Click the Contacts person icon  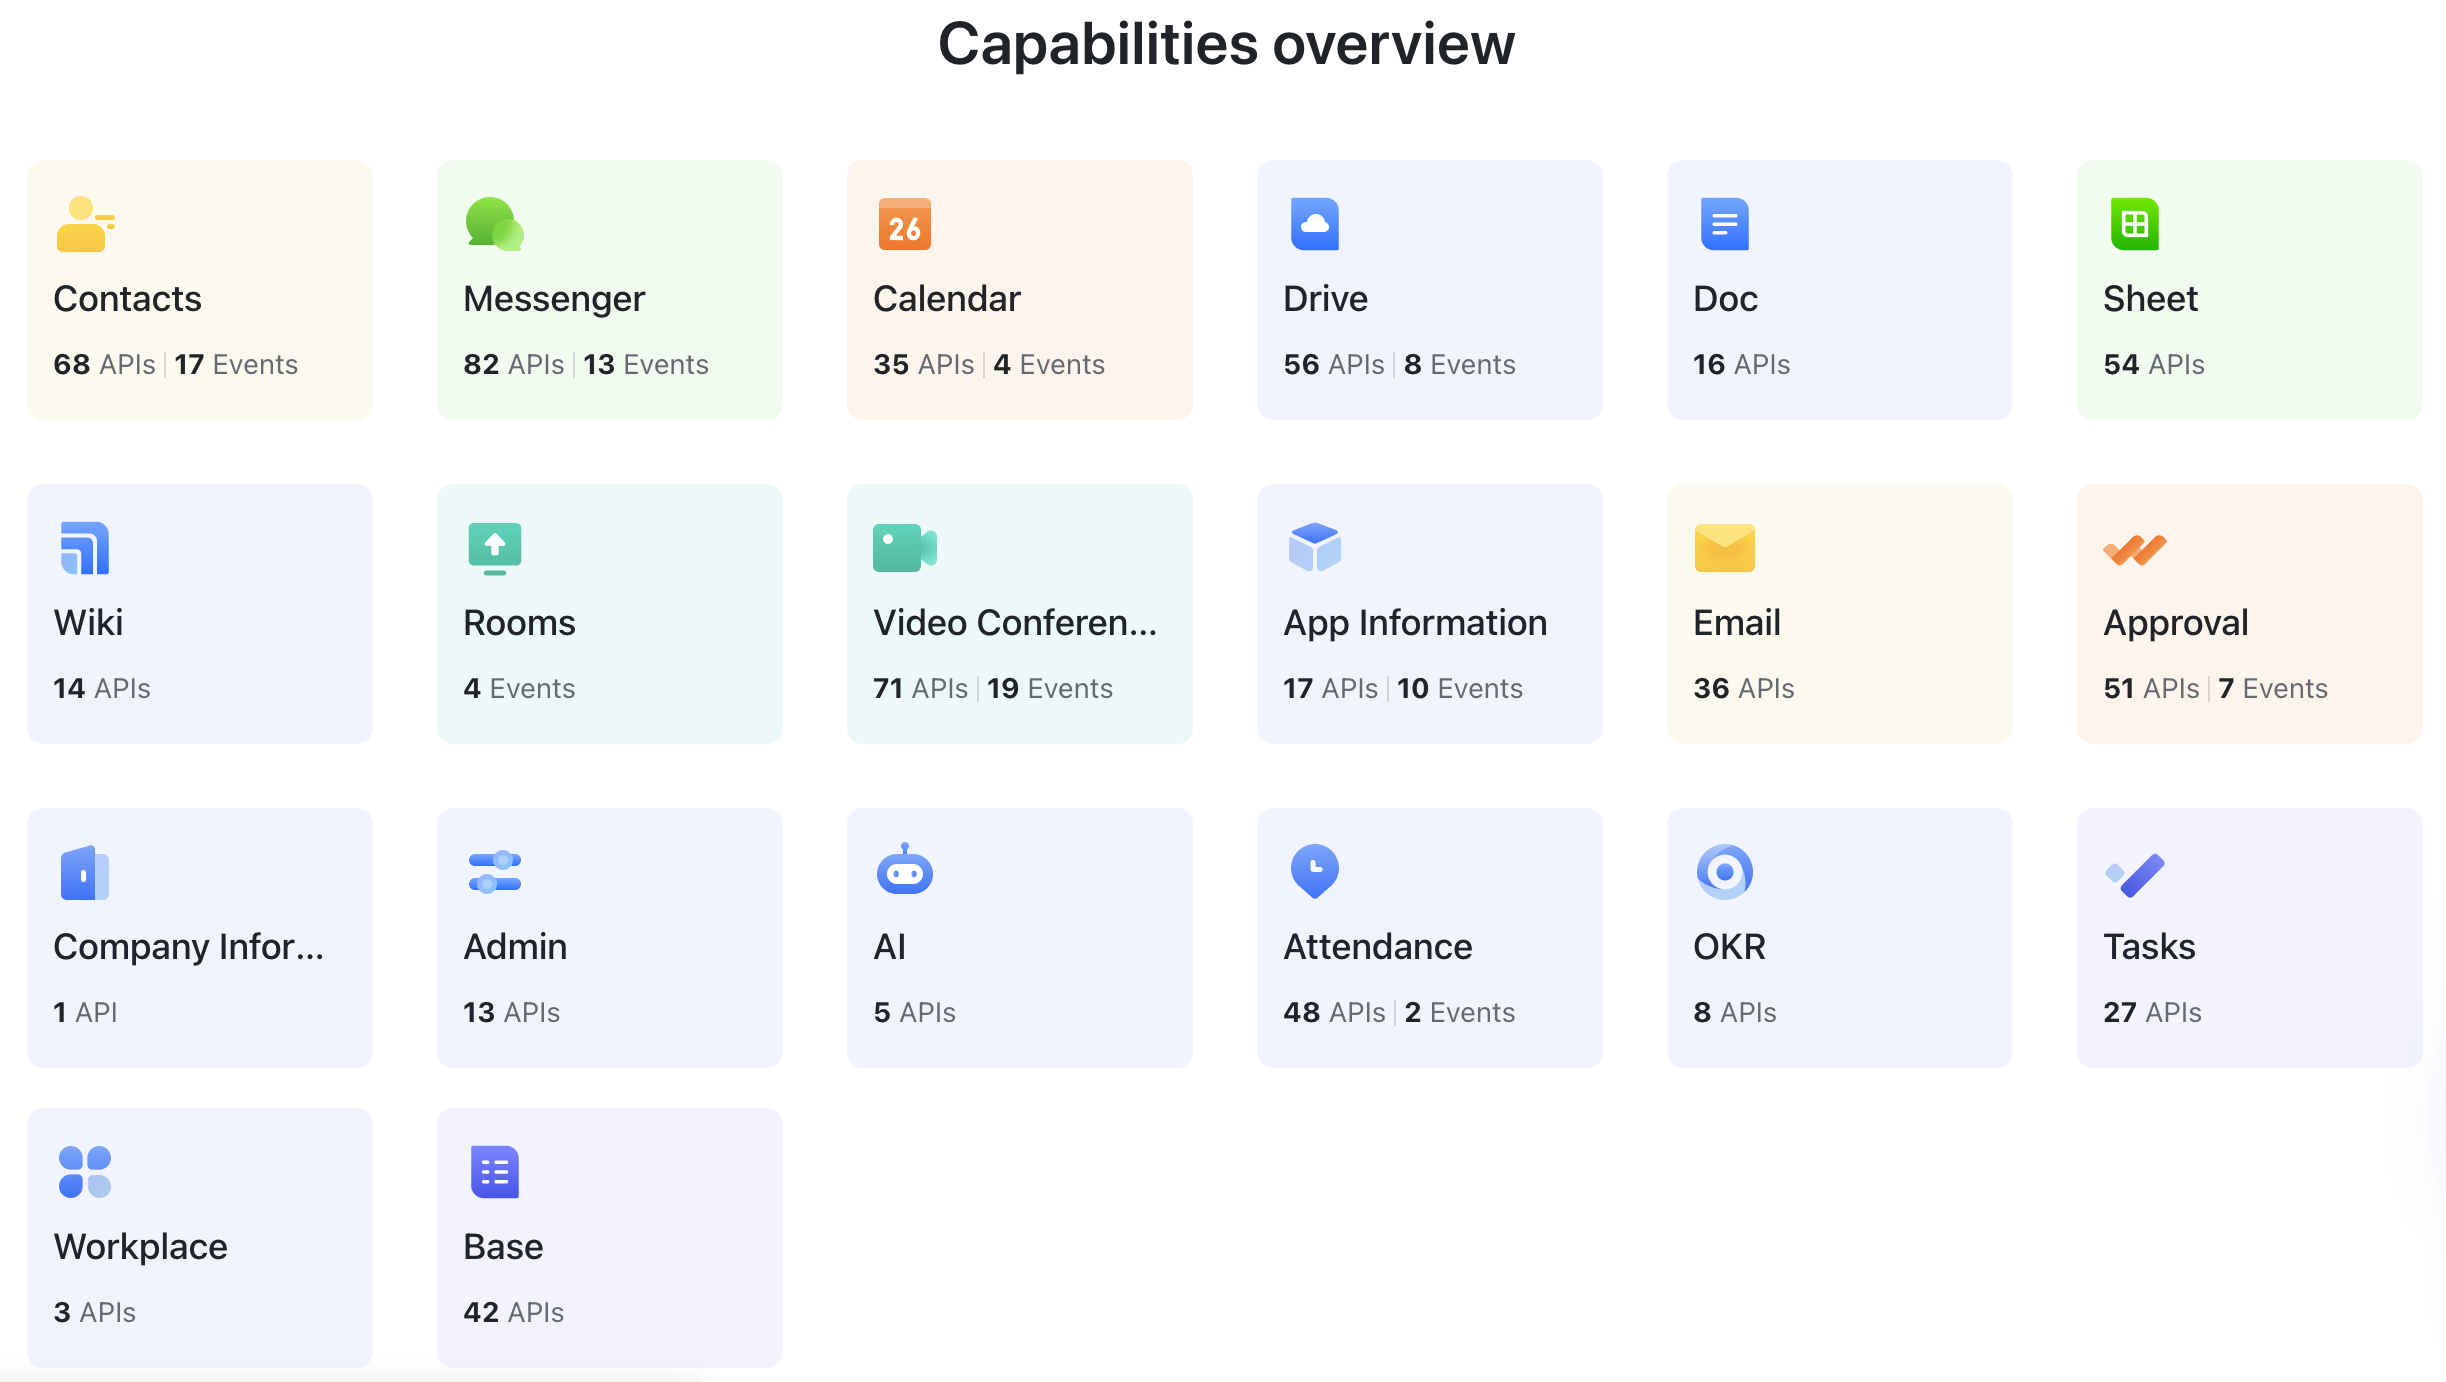tap(84, 224)
